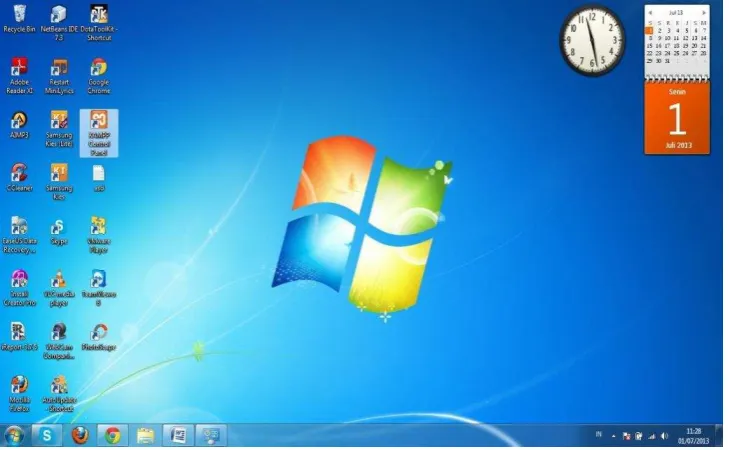Launch NetBeans IDE 7.3 from the desktop

[x=59, y=23]
